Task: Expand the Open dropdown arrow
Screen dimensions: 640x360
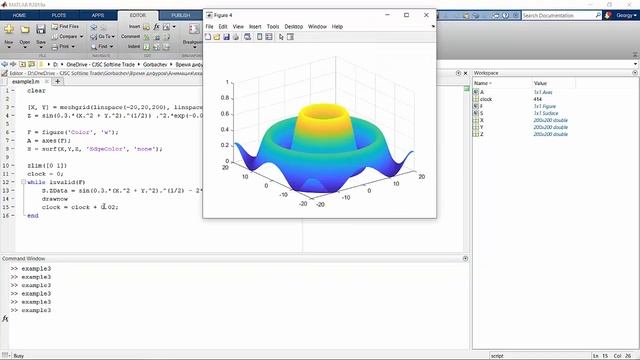Action: click(25, 47)
